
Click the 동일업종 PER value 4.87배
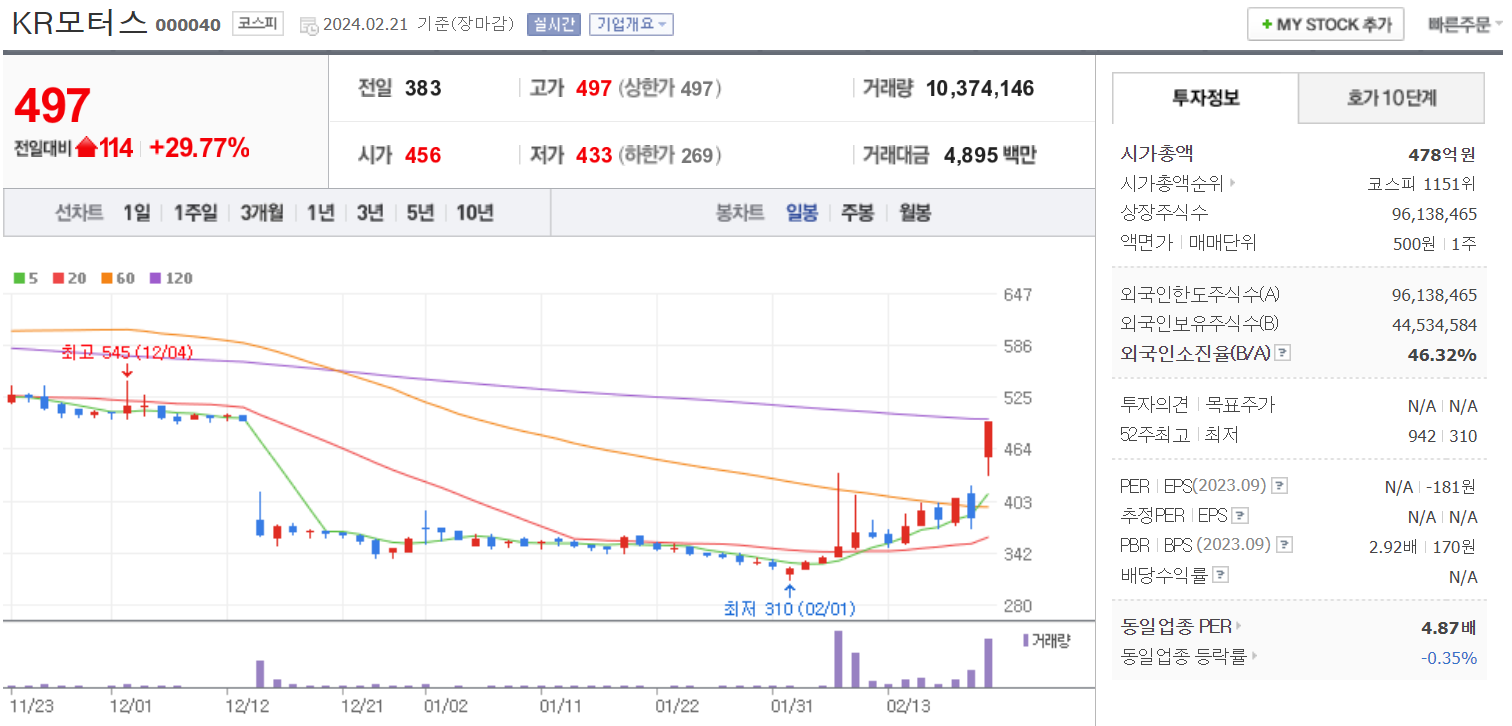[1449, 627]
